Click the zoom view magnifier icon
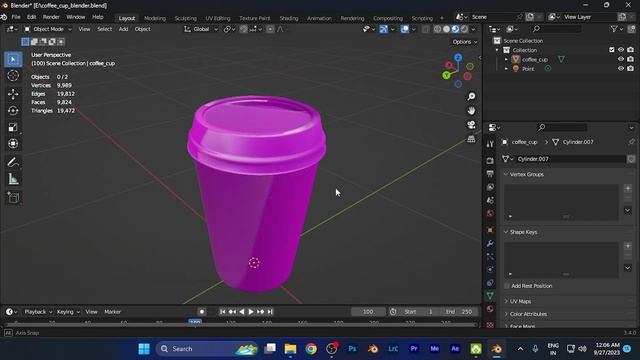Viewport: 640px width, 360px height. coord(471,96)
